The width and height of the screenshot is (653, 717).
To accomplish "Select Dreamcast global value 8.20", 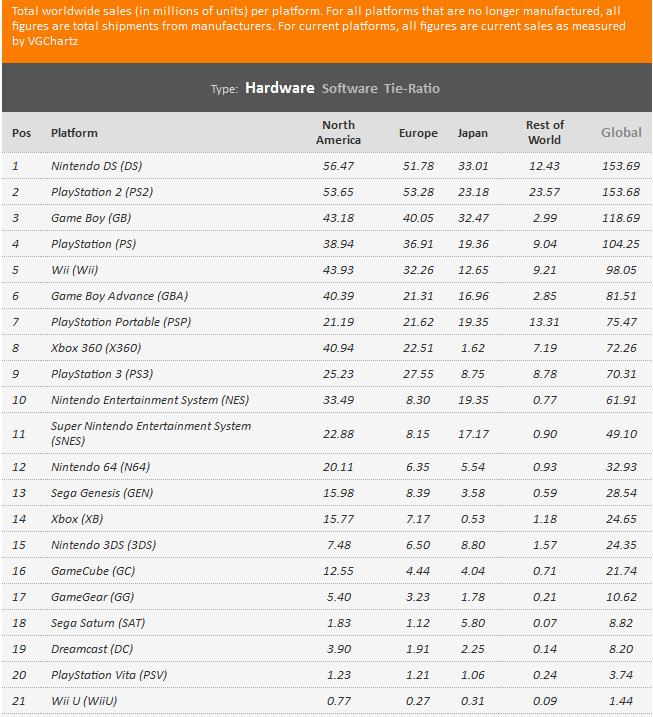I will [x=621, y=650].
